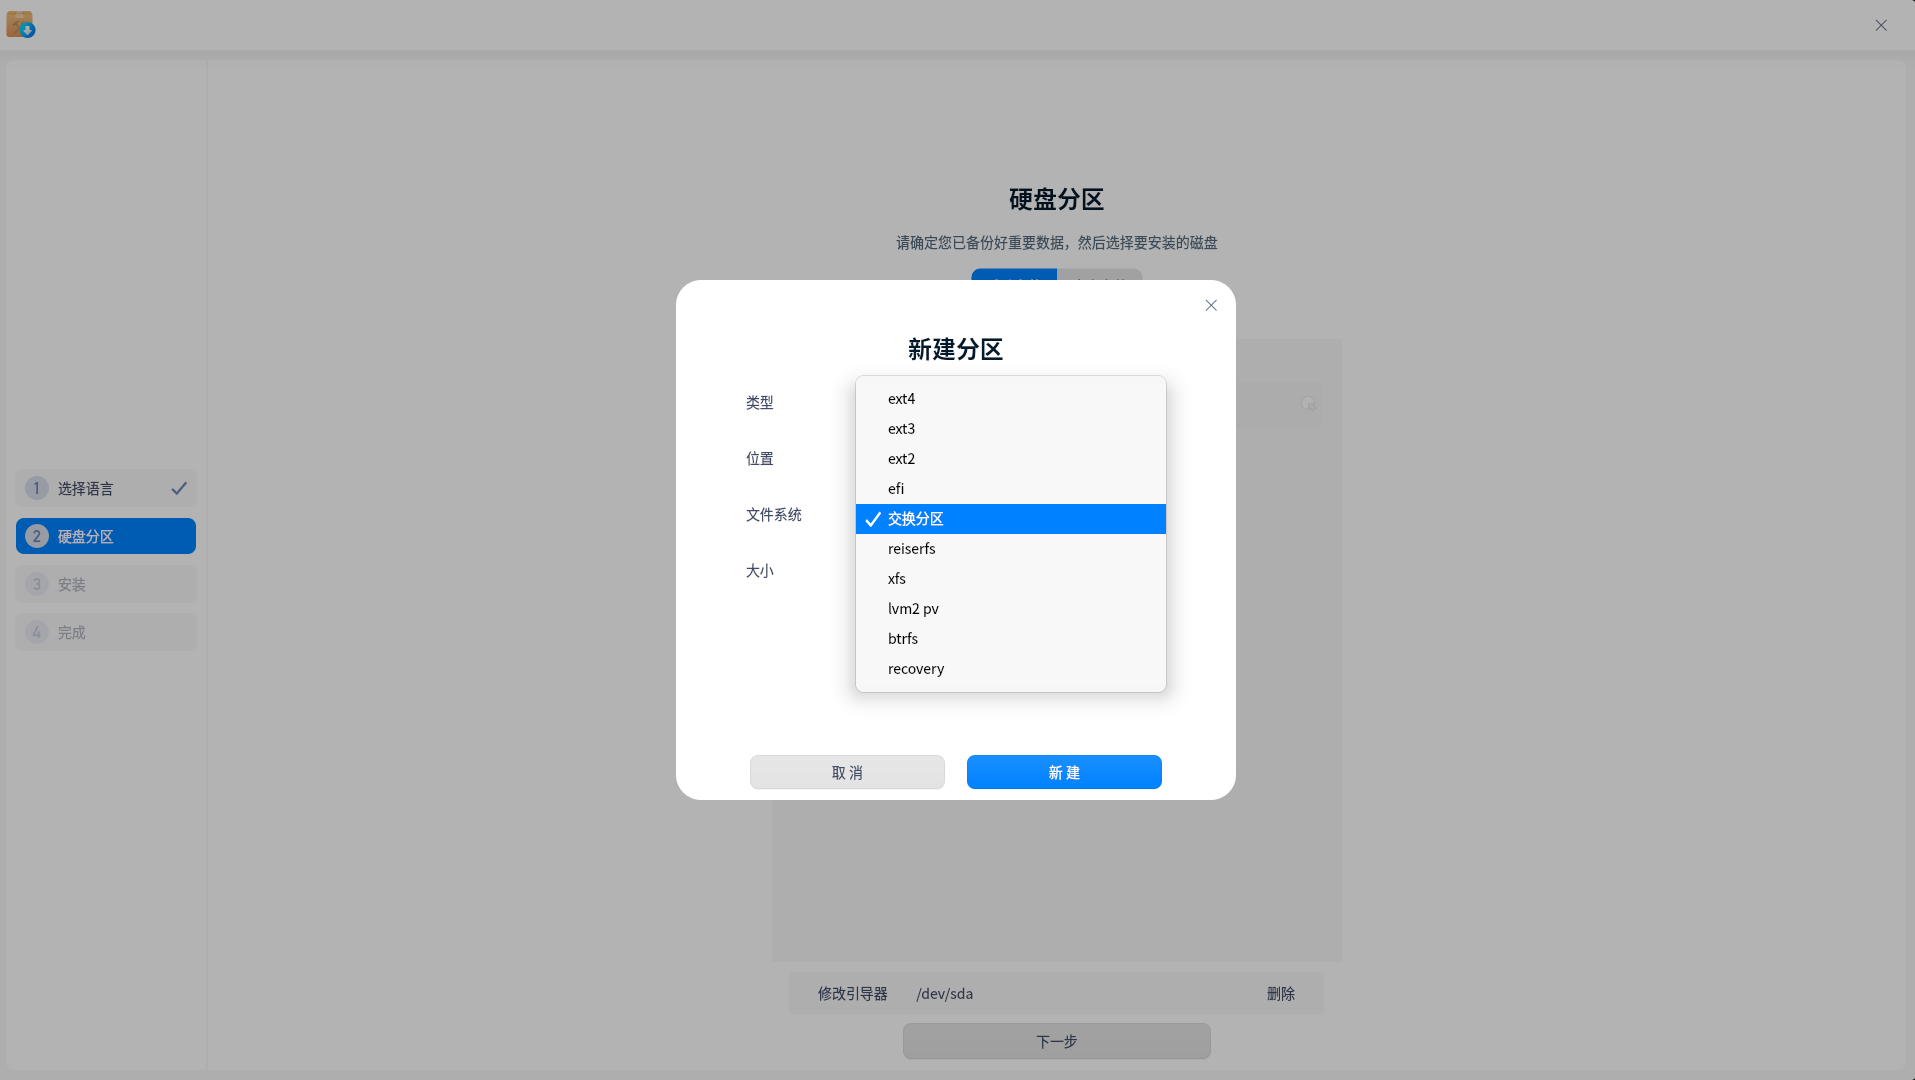The width and height of the screenshot is (1915, 1080).
Task: Click the 类型 label
Action: 760,402
